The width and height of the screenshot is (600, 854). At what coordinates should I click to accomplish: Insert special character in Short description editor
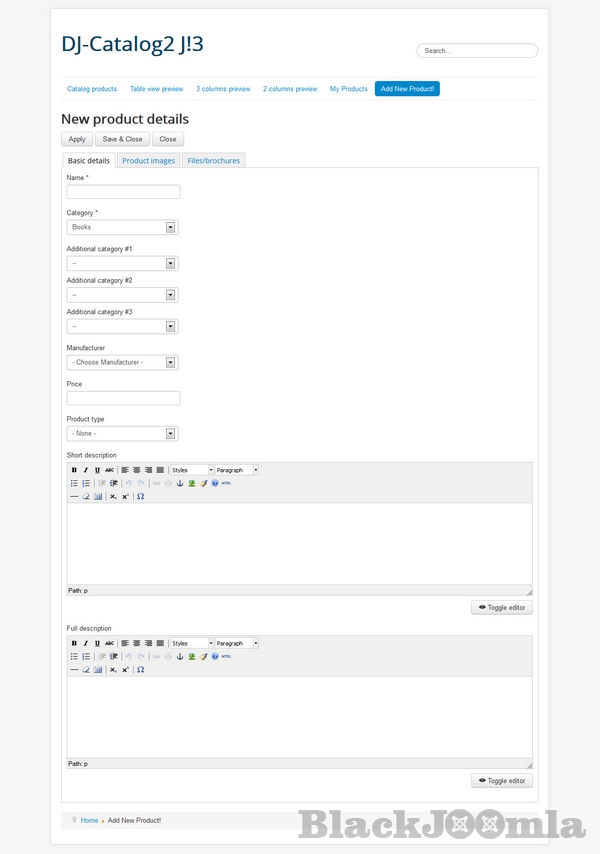coord(141,496)
